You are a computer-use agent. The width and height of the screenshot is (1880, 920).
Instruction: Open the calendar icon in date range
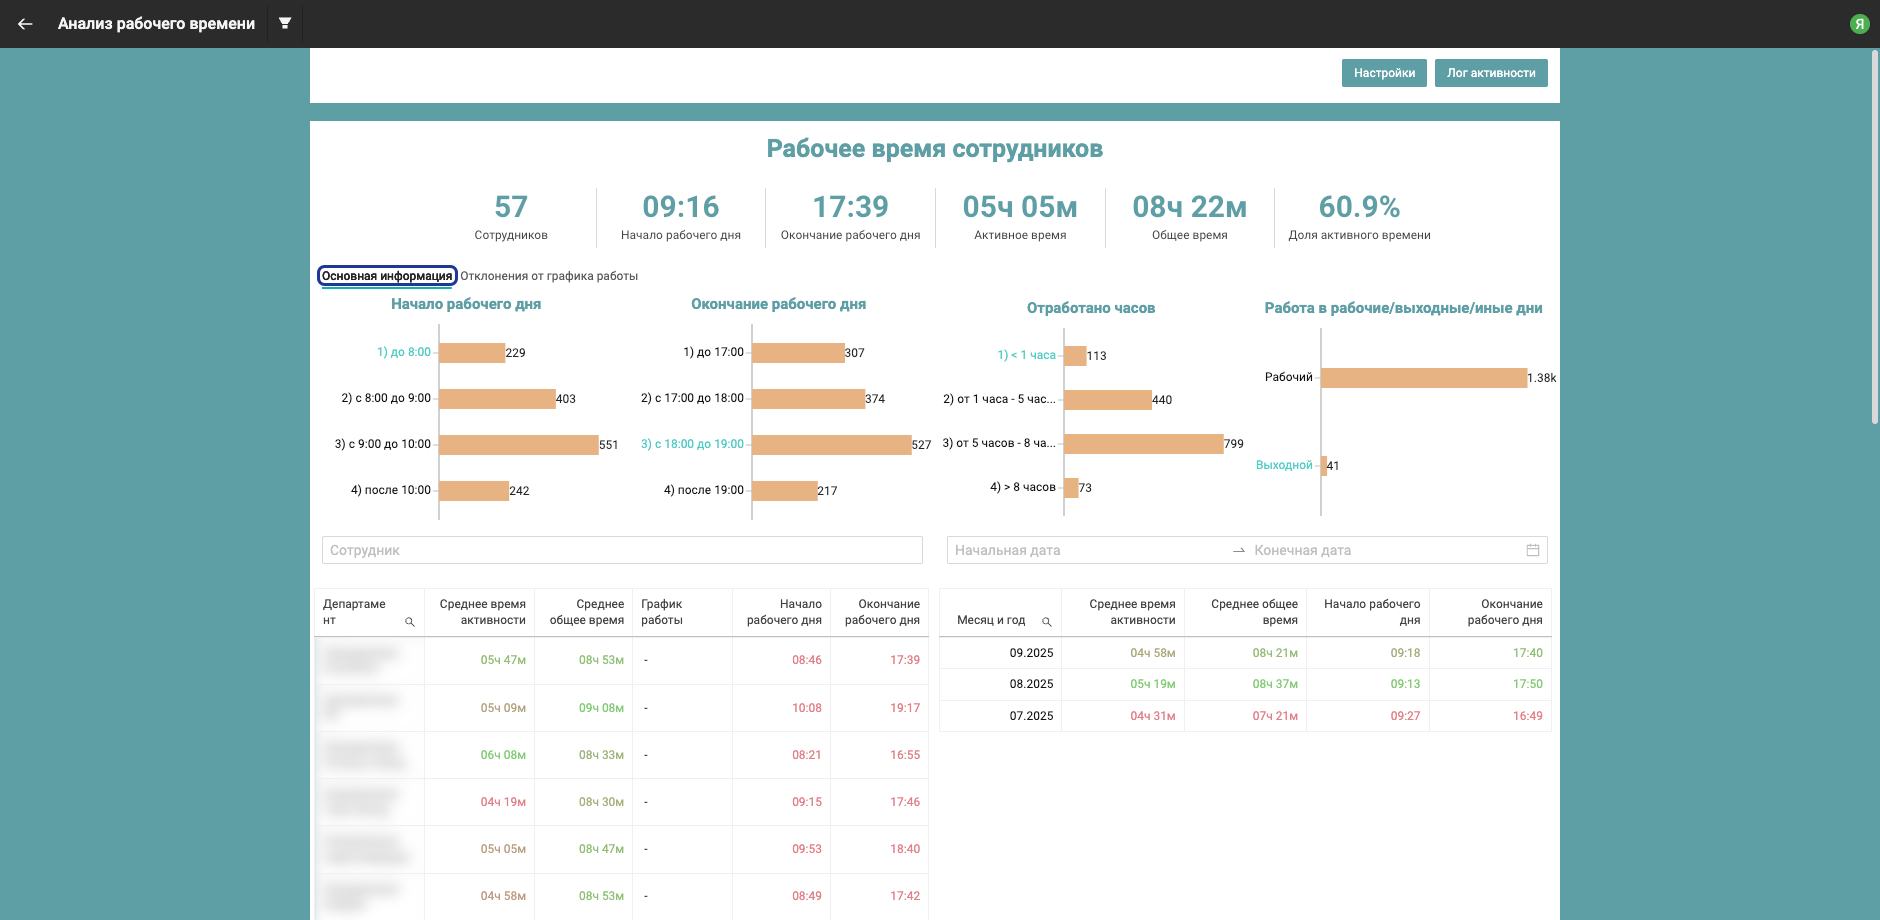click(1532, 550)
